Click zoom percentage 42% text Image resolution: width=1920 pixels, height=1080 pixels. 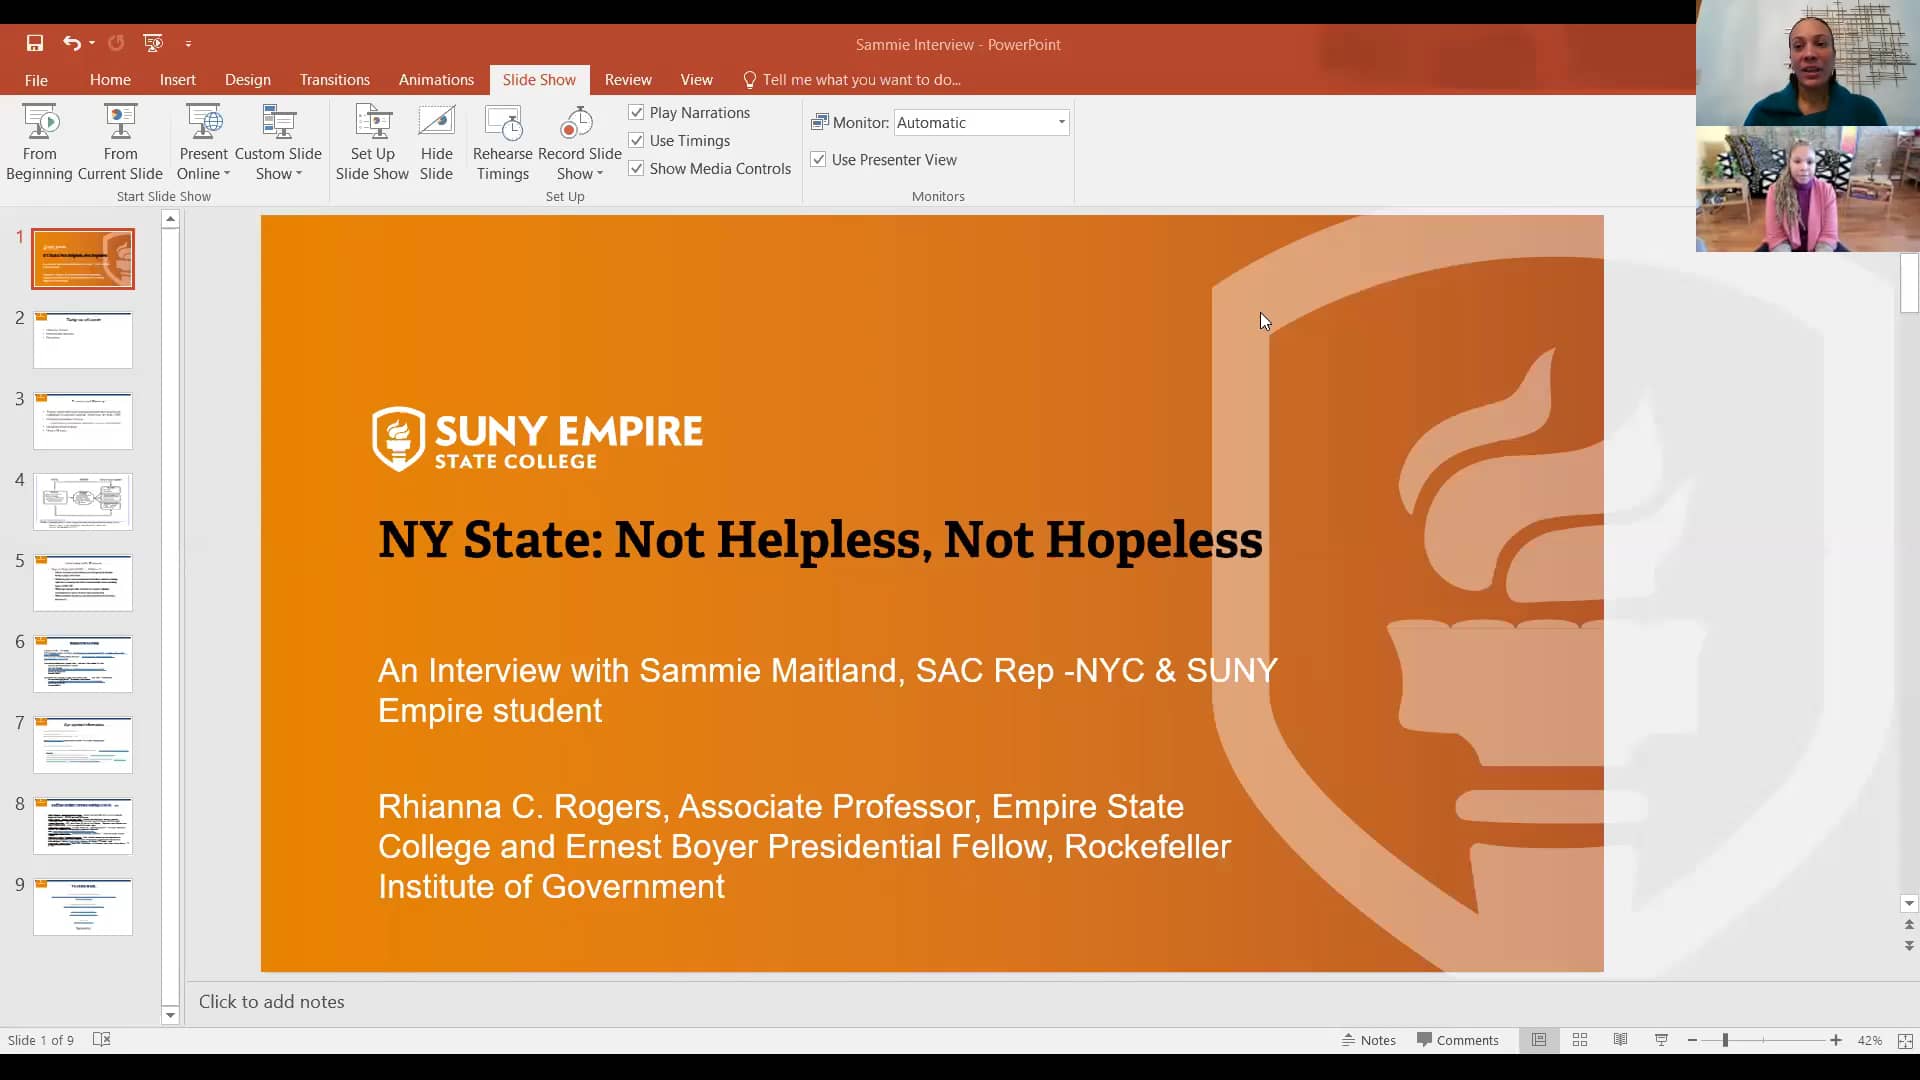tap(1870, 1040)
